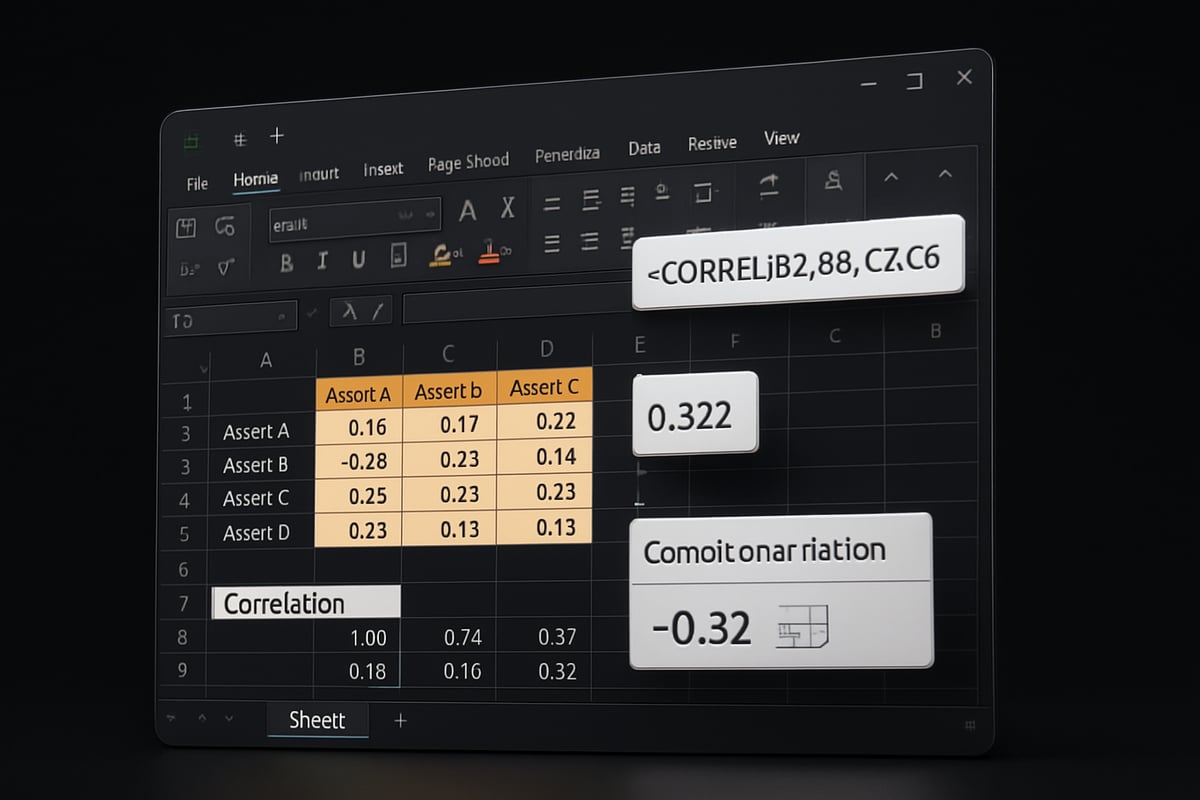
Task: Click the font color icon in the ribbon
Action: (x=489, y=254)
